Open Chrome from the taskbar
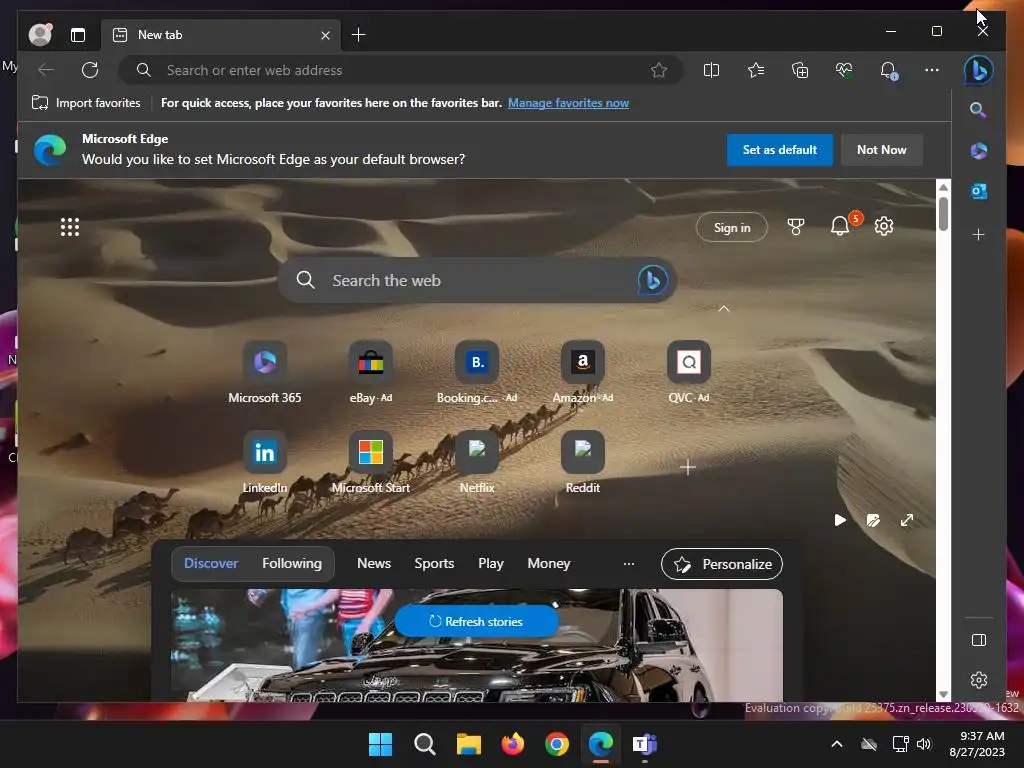This screenshot has height=768, width=1024. (556, 744)
